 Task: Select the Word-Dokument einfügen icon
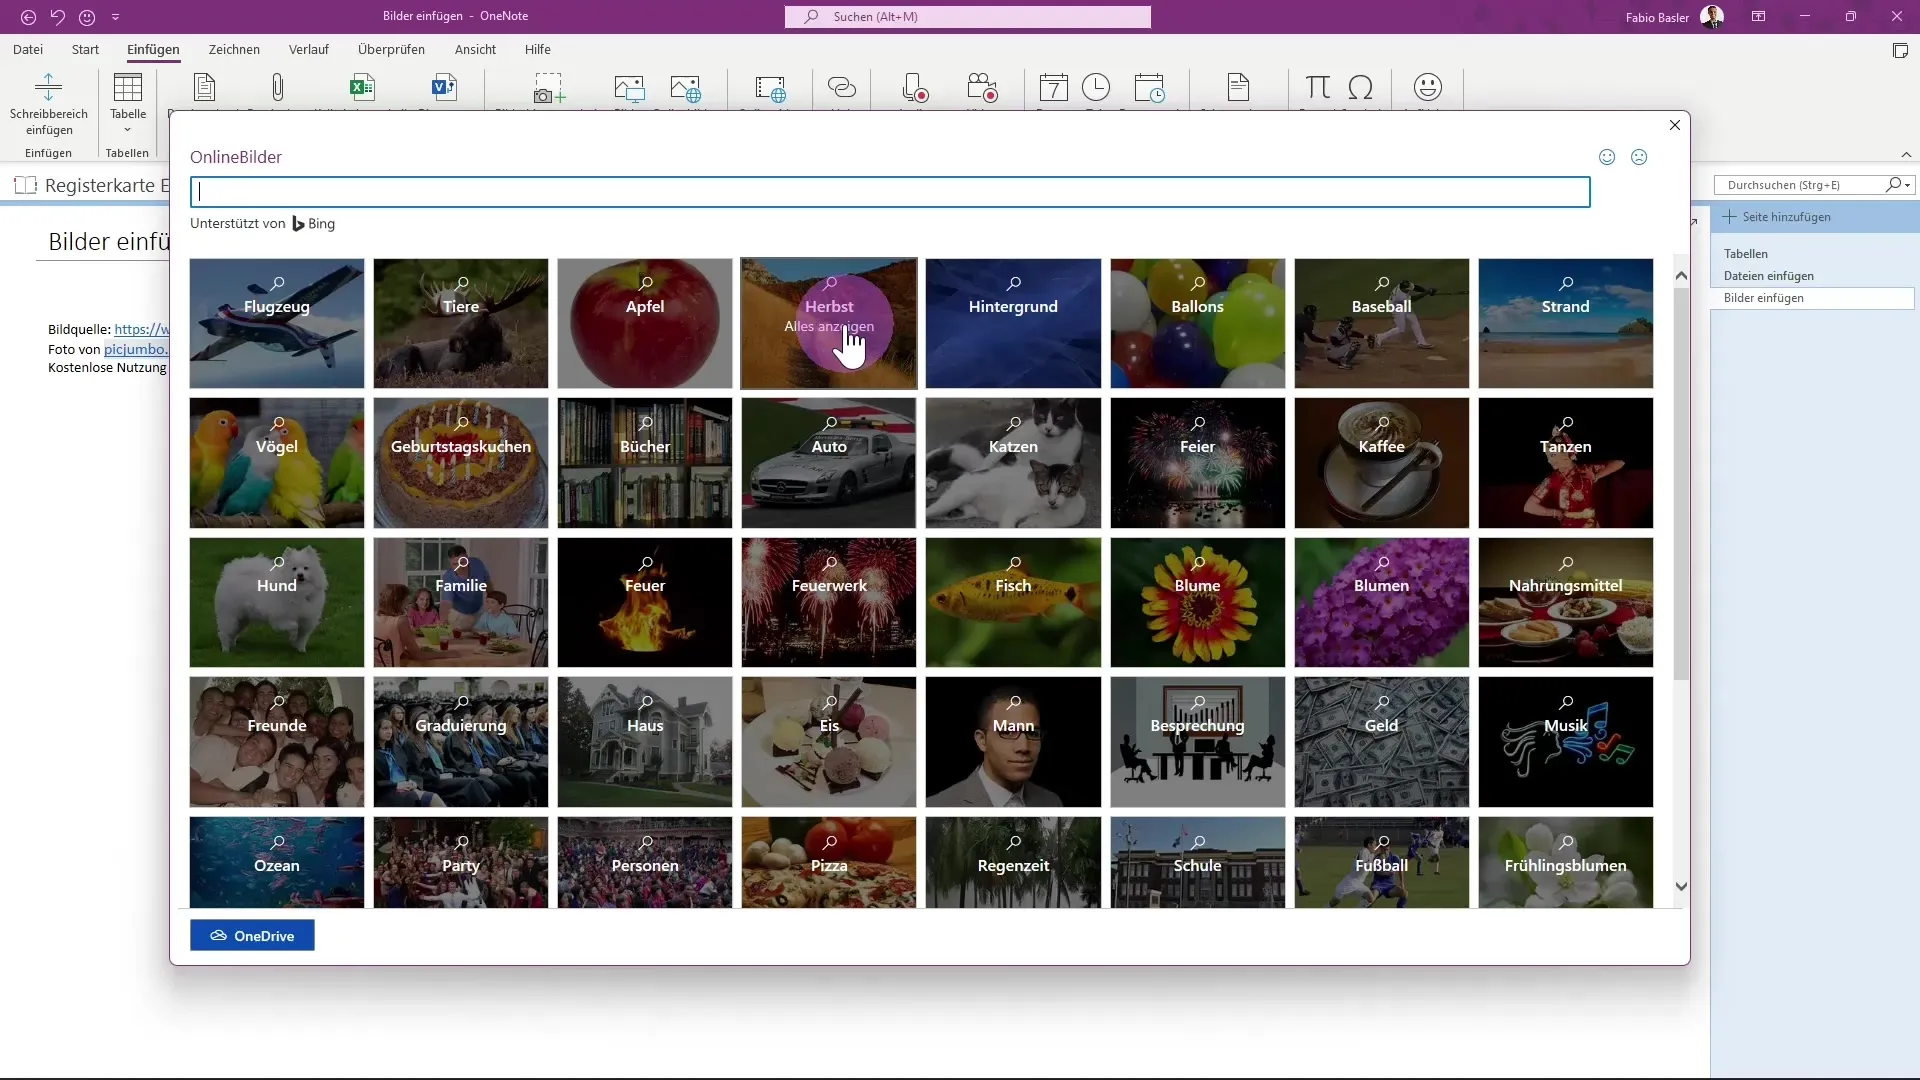(444, 87)
